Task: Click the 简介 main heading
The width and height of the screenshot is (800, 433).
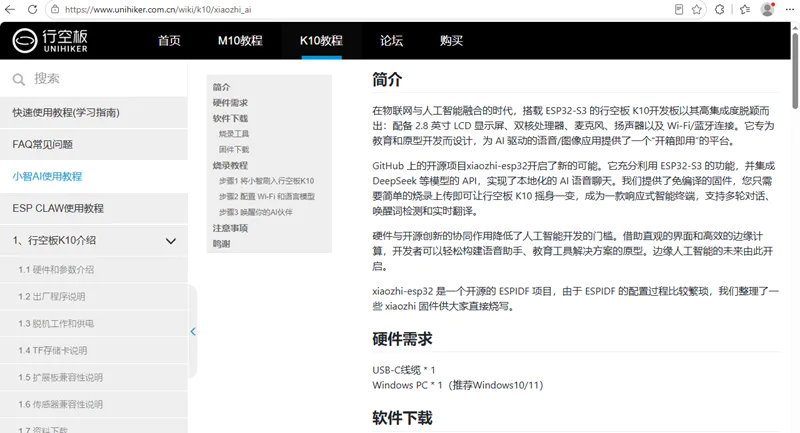Action: pyautogui.click(x=387, y=80)
